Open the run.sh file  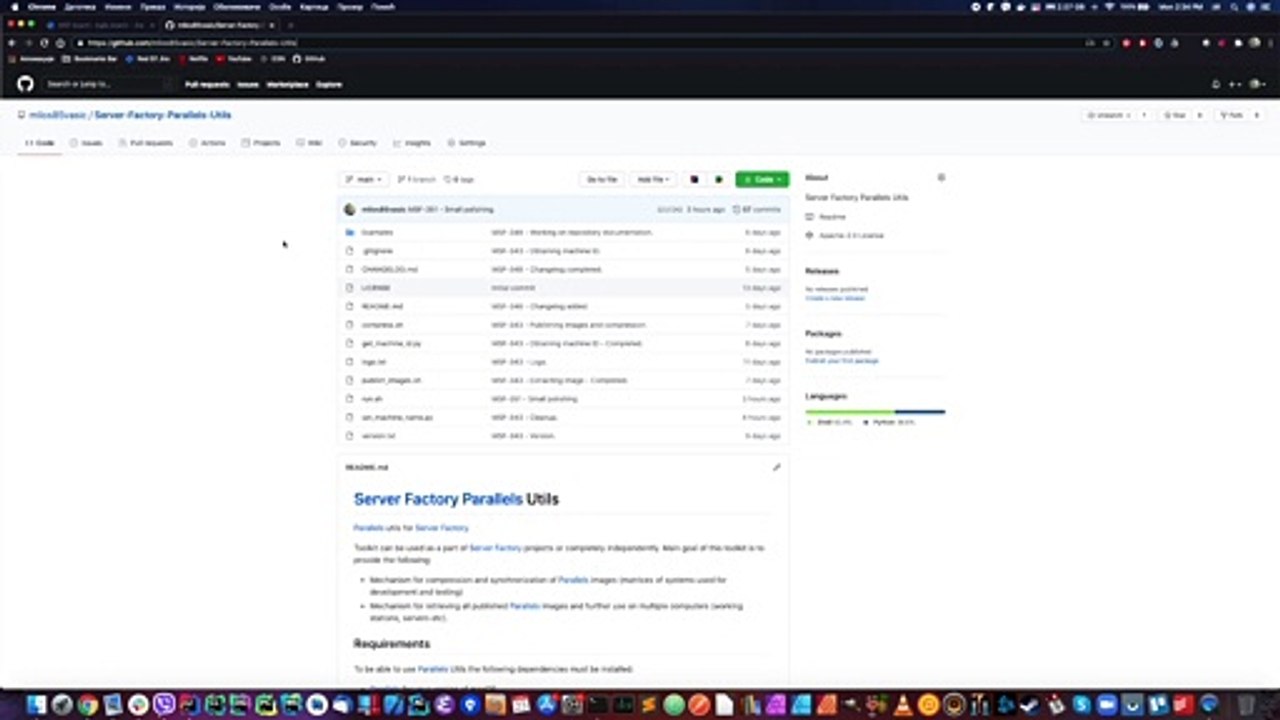[371, 399]
